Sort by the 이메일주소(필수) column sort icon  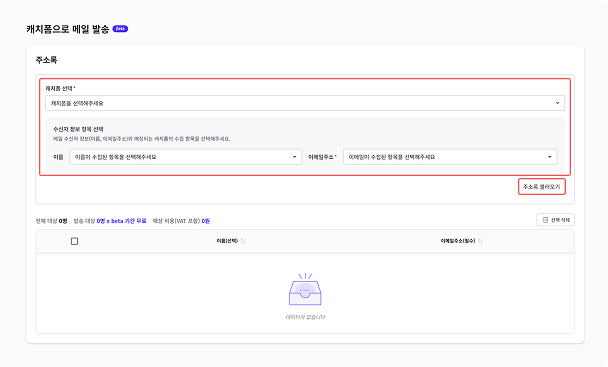480,241
